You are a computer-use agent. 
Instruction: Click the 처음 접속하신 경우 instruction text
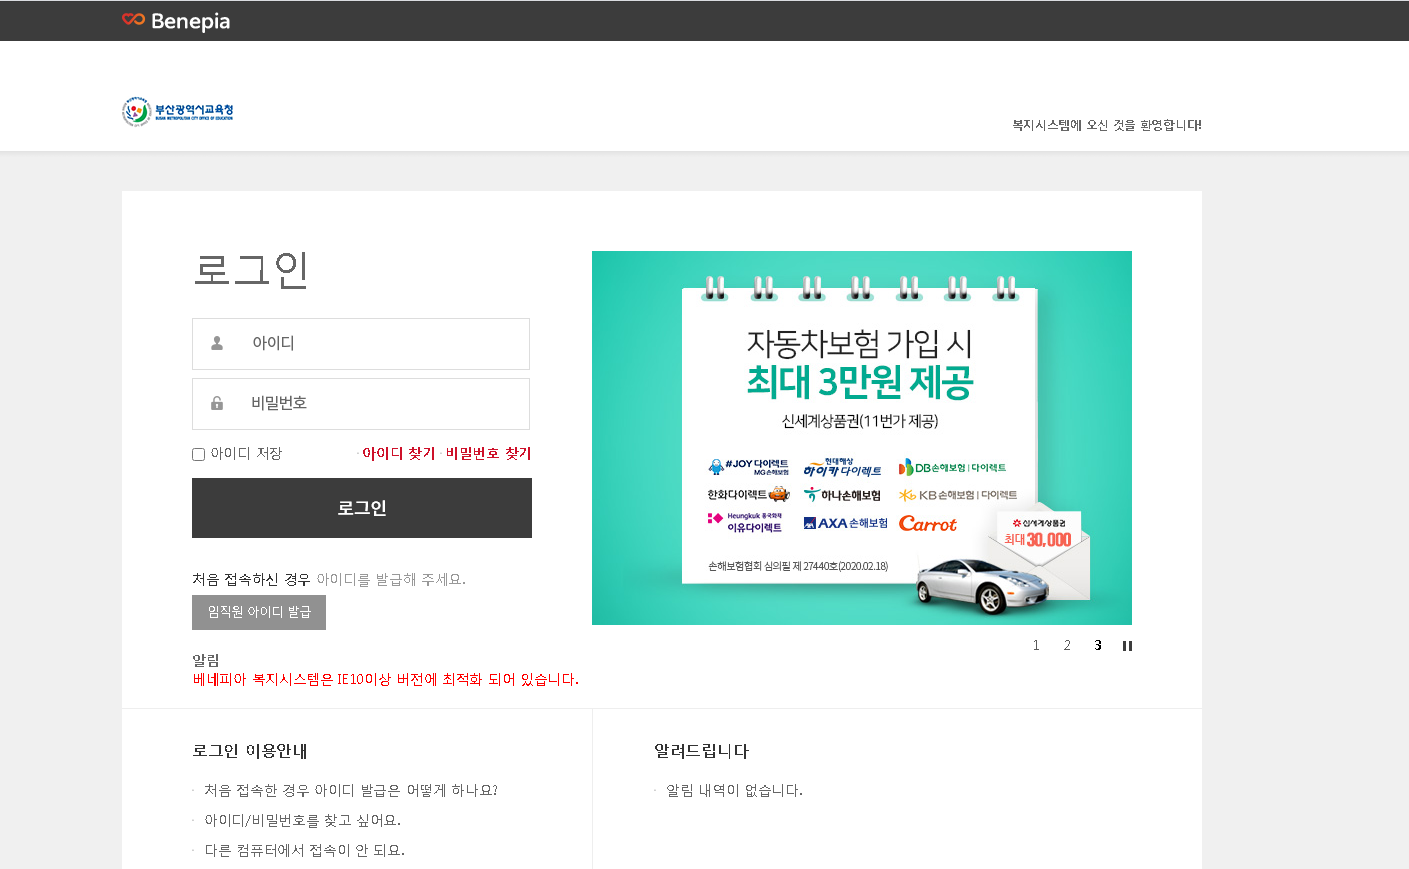pyautogui.click(x=329, y=579)
